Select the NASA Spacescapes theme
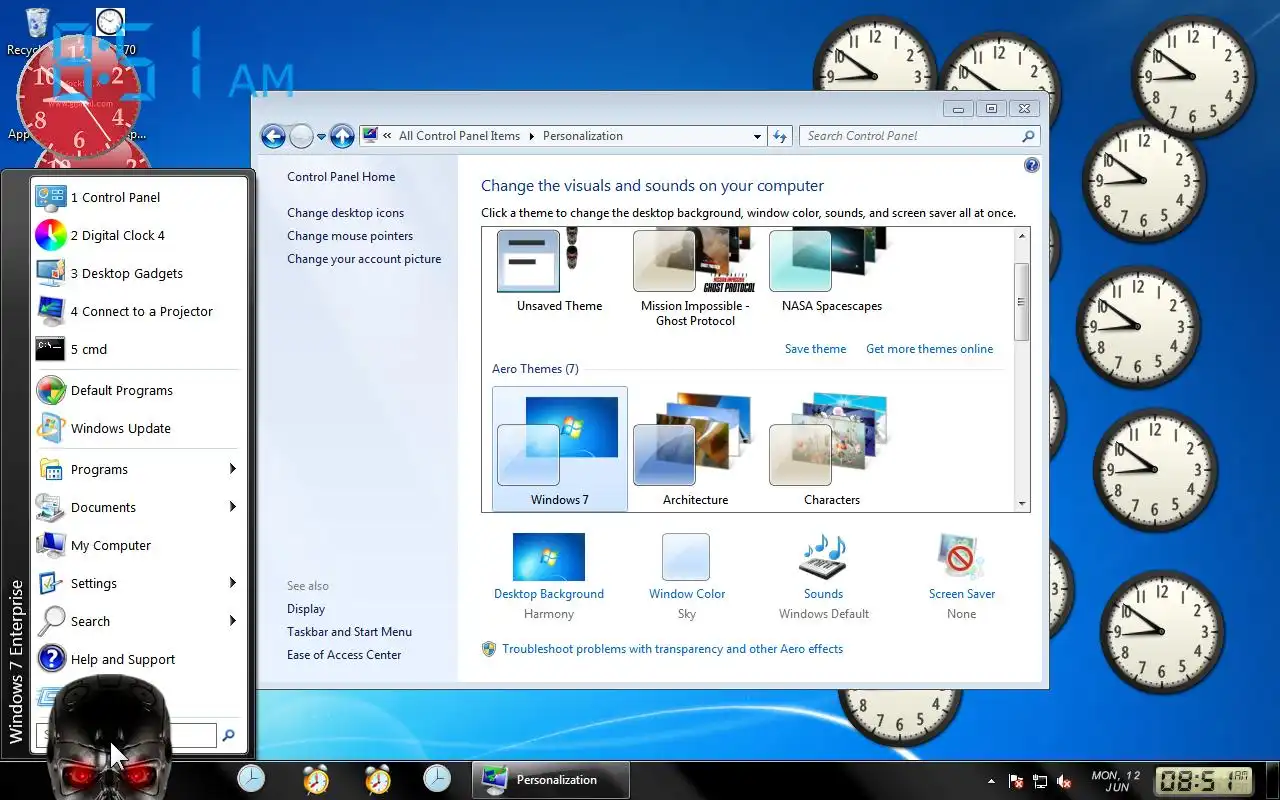 pos(832,270)
